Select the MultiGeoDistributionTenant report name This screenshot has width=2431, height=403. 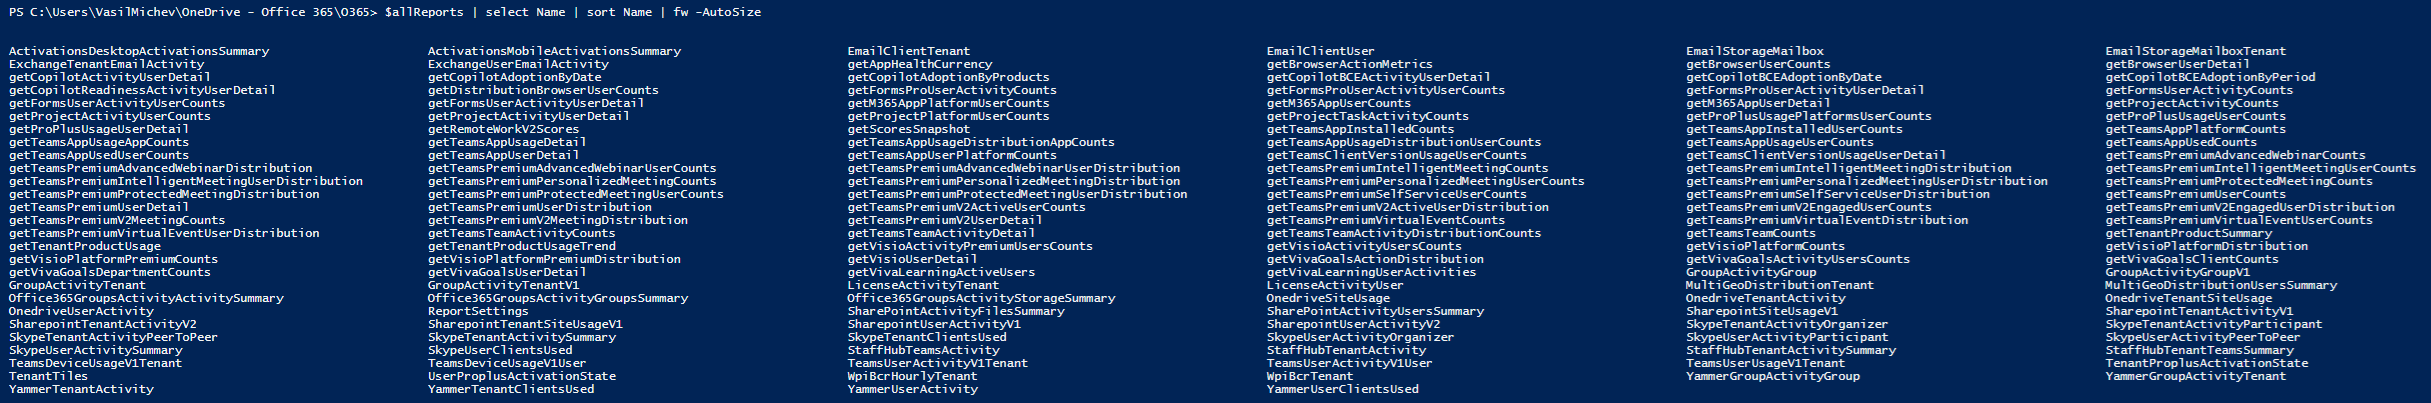(1780, 285)
